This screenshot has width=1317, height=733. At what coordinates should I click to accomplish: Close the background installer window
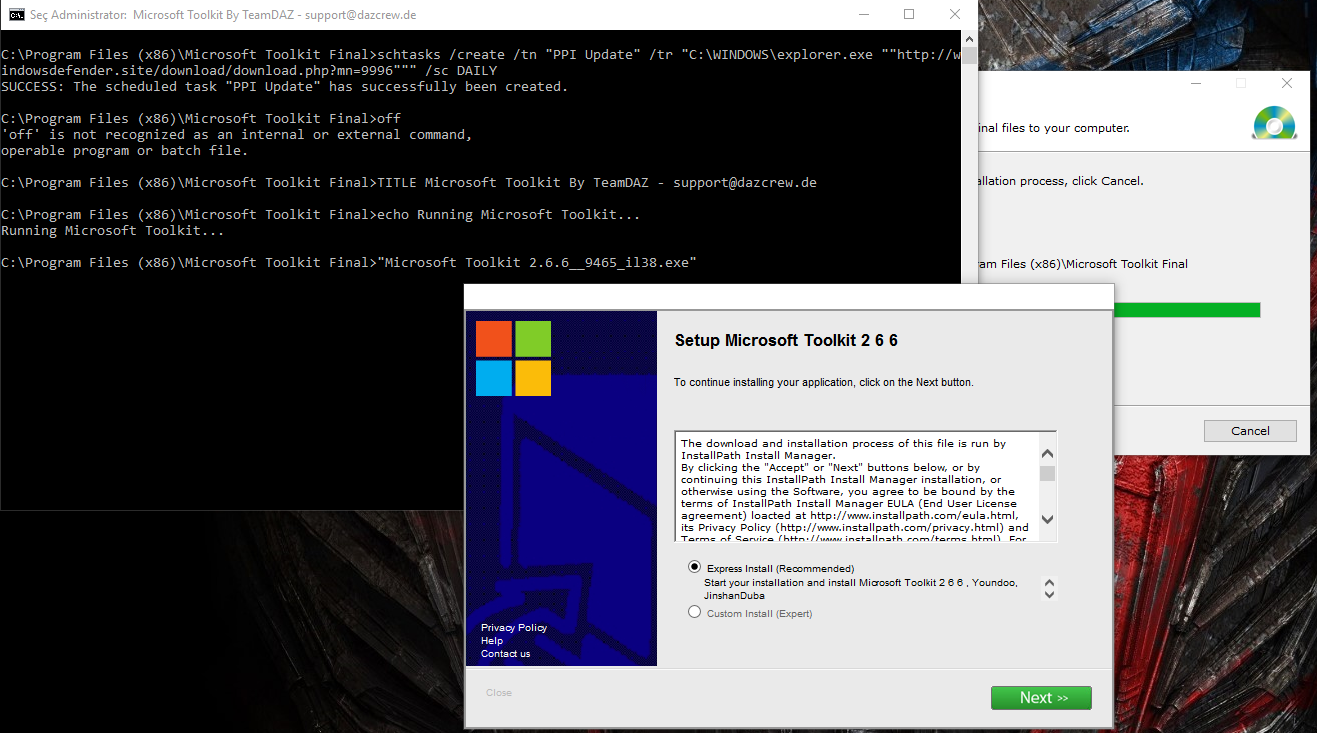click(1287, 83)
